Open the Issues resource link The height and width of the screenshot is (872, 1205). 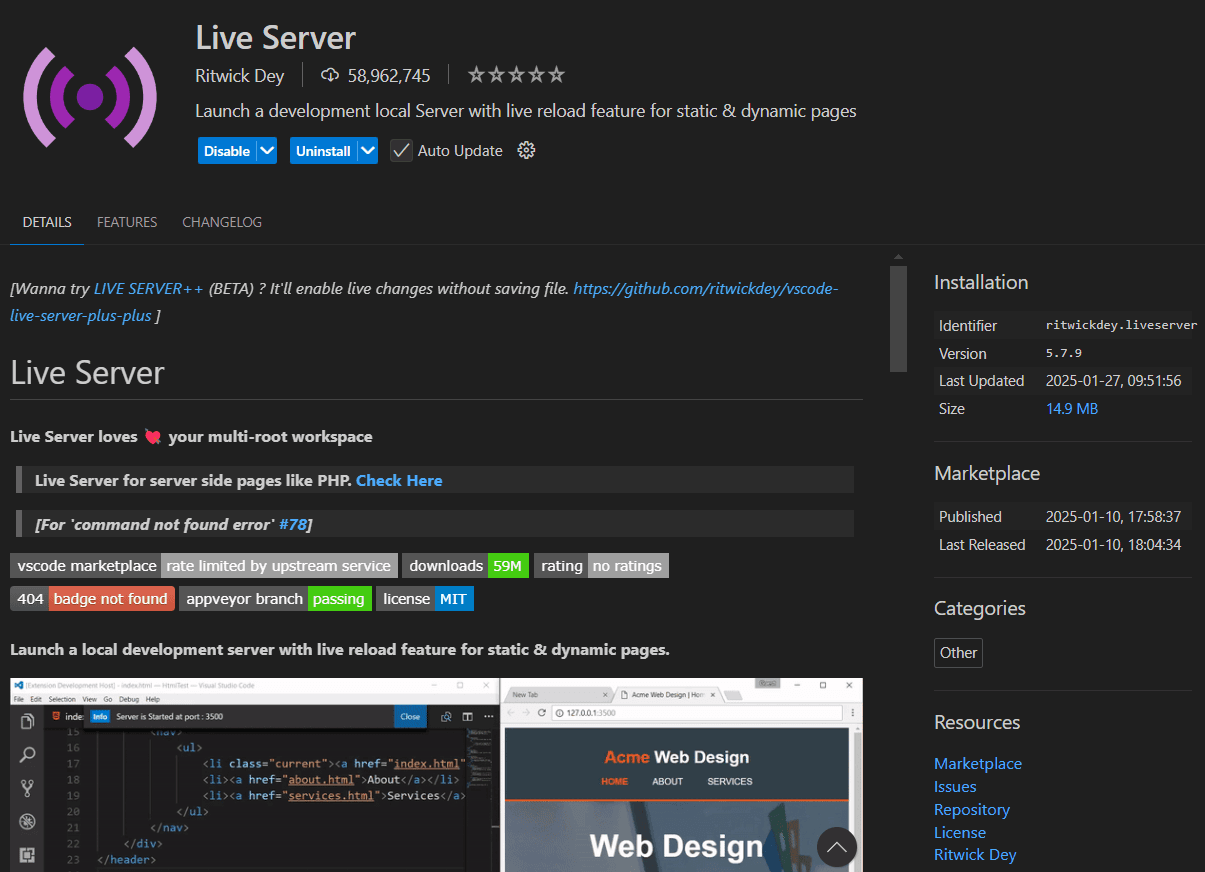point(955,787)
